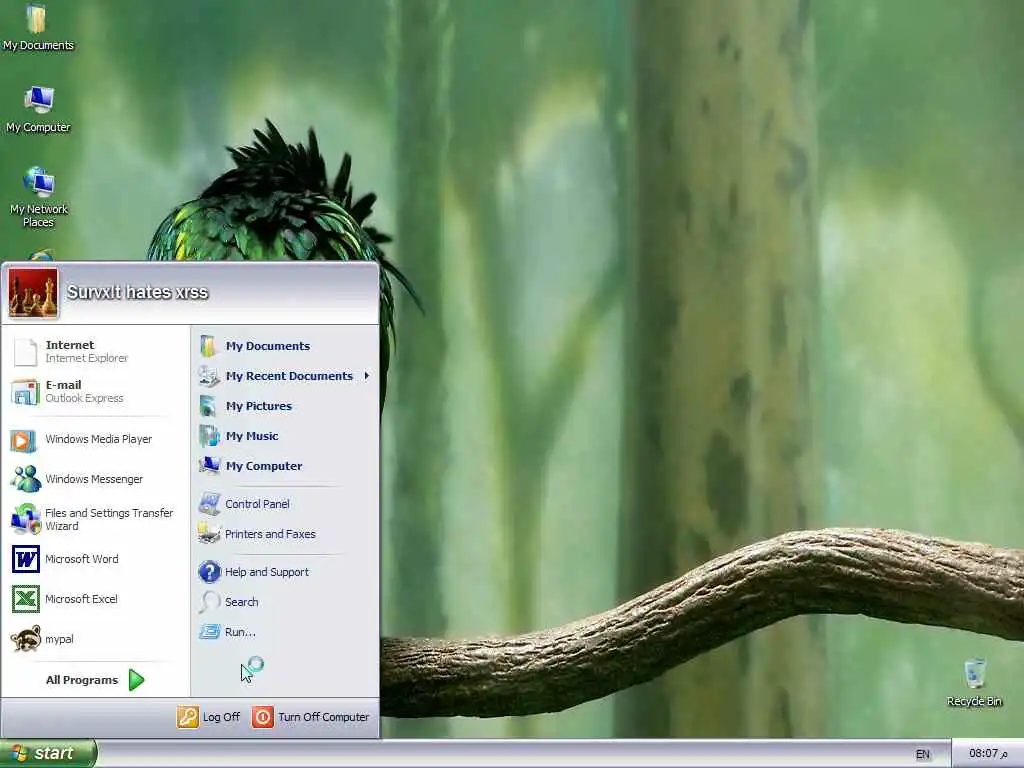Click the Microsoft Word label

(82, 559)
